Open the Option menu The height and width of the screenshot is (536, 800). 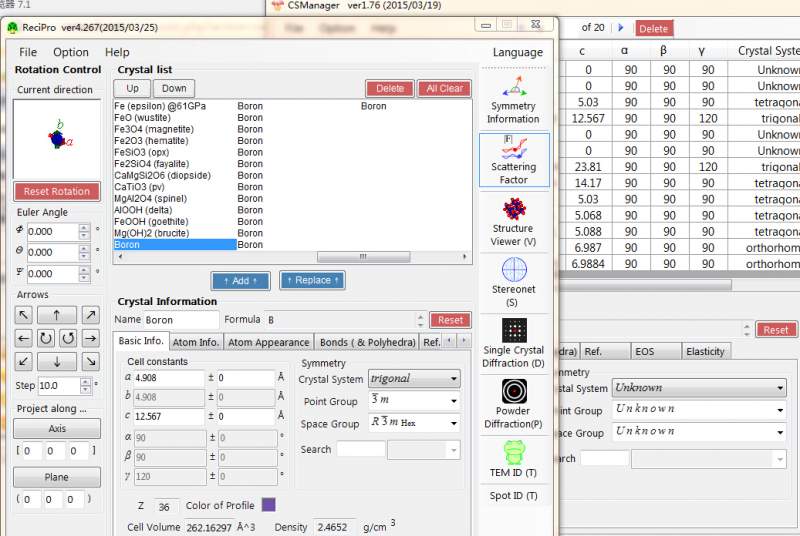71,52
